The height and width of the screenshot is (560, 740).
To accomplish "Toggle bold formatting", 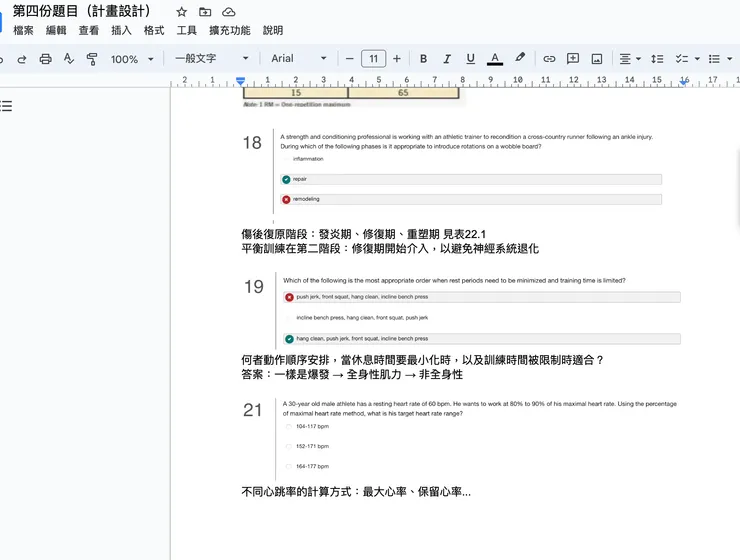I will tap(423, 59).
